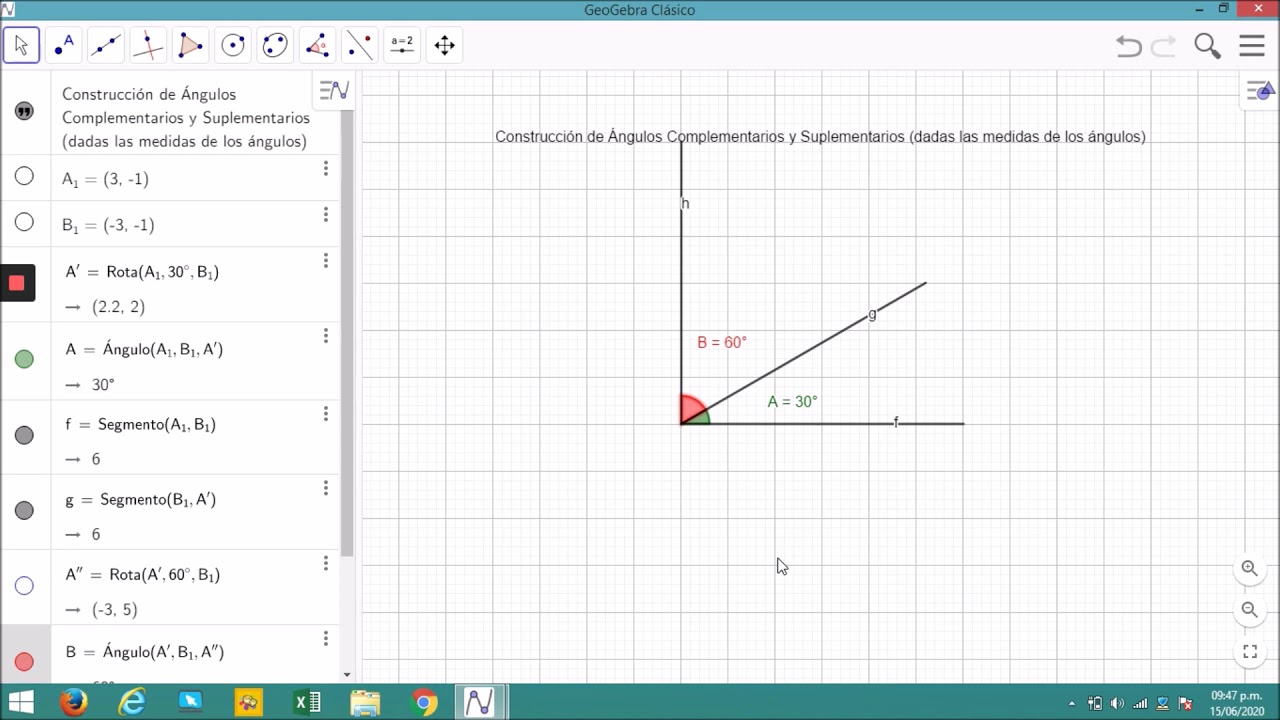
Task: Select the f = Segmento(A₁, B₁) definition
Action: click(141, 425)
